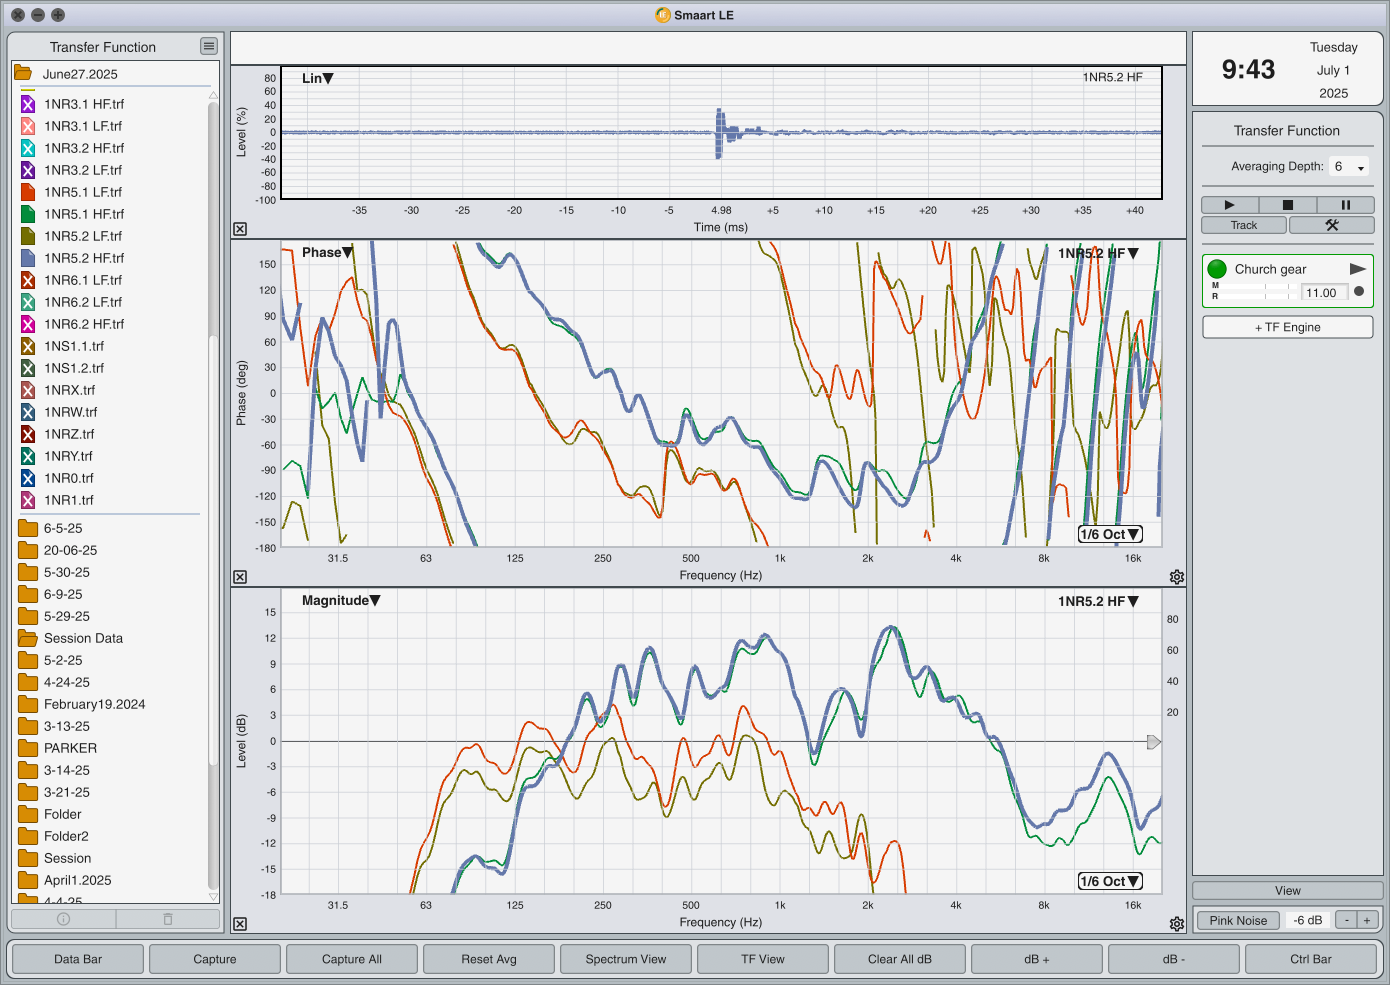Click the 1NR1.trf file icon
This screenshot has width=1390, height=985.
coord(28,500)
